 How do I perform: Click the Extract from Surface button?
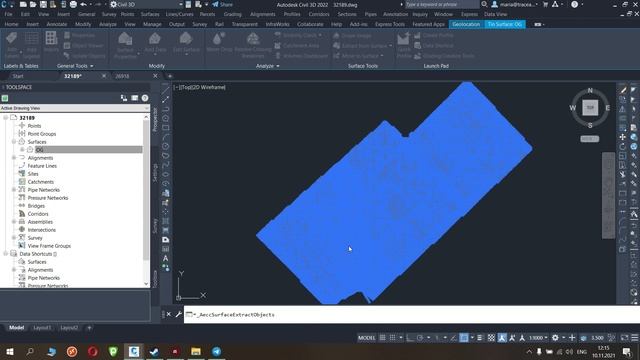[361, 46]
